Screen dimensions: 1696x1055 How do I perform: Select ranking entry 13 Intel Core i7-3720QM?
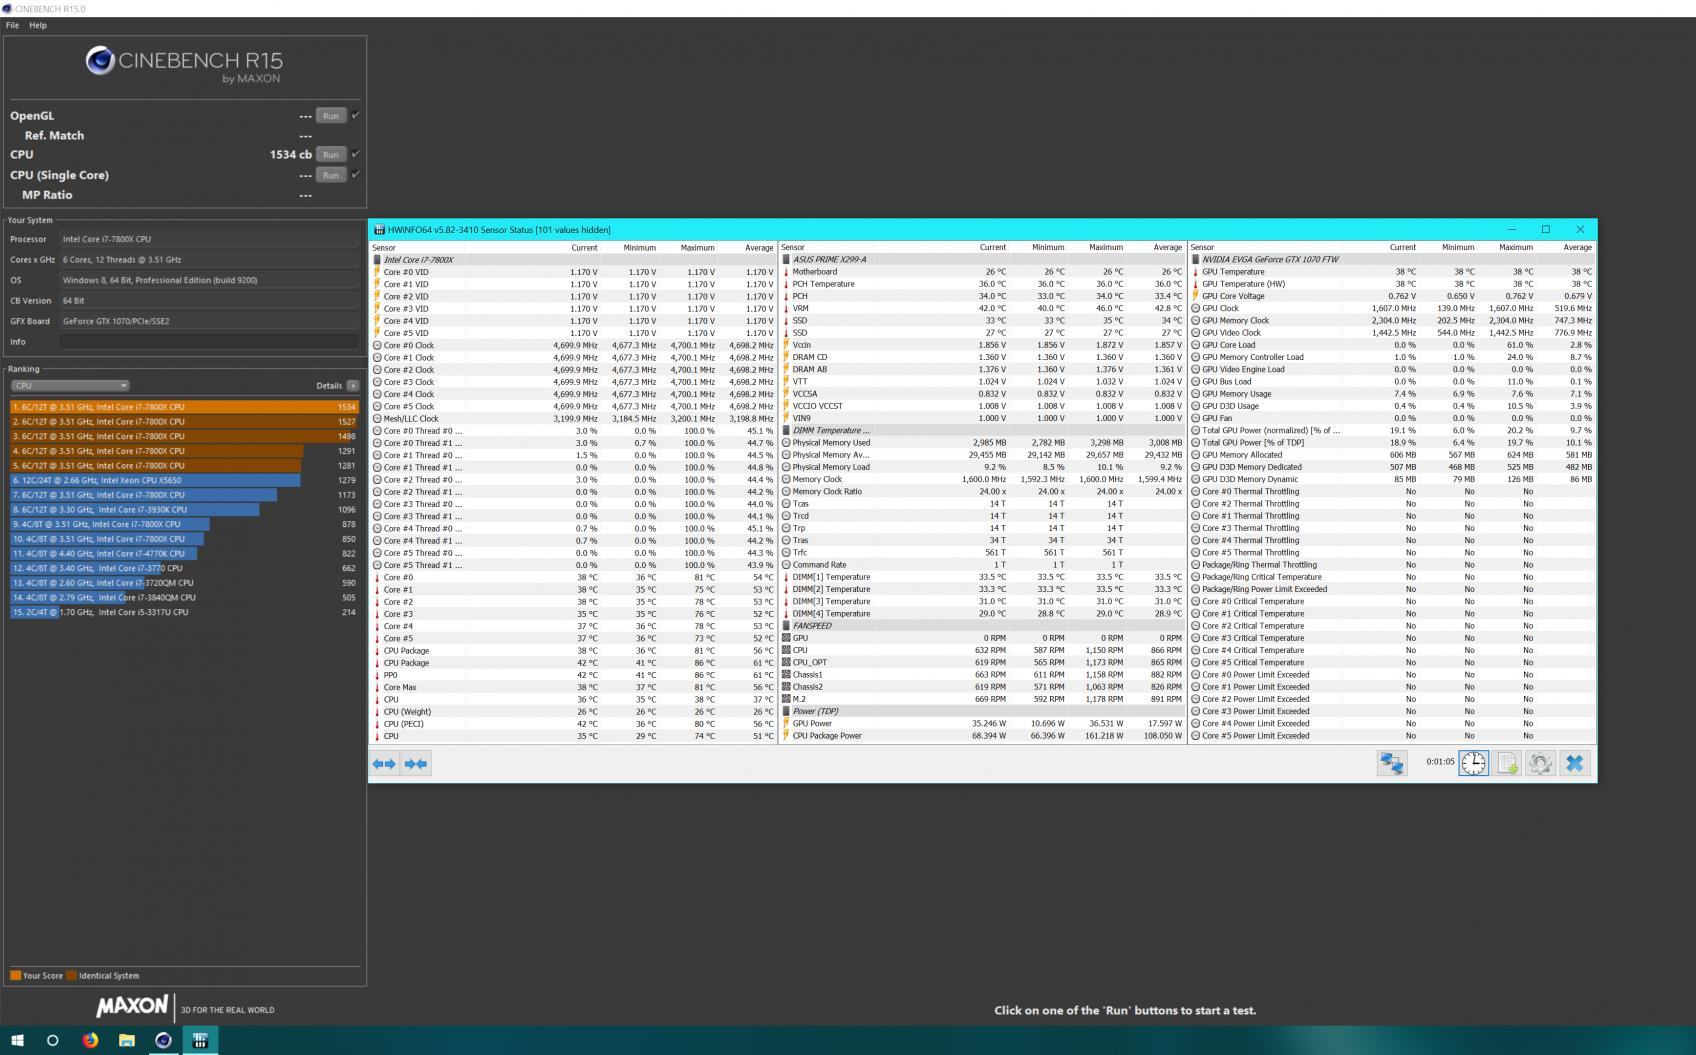(184, 583)
